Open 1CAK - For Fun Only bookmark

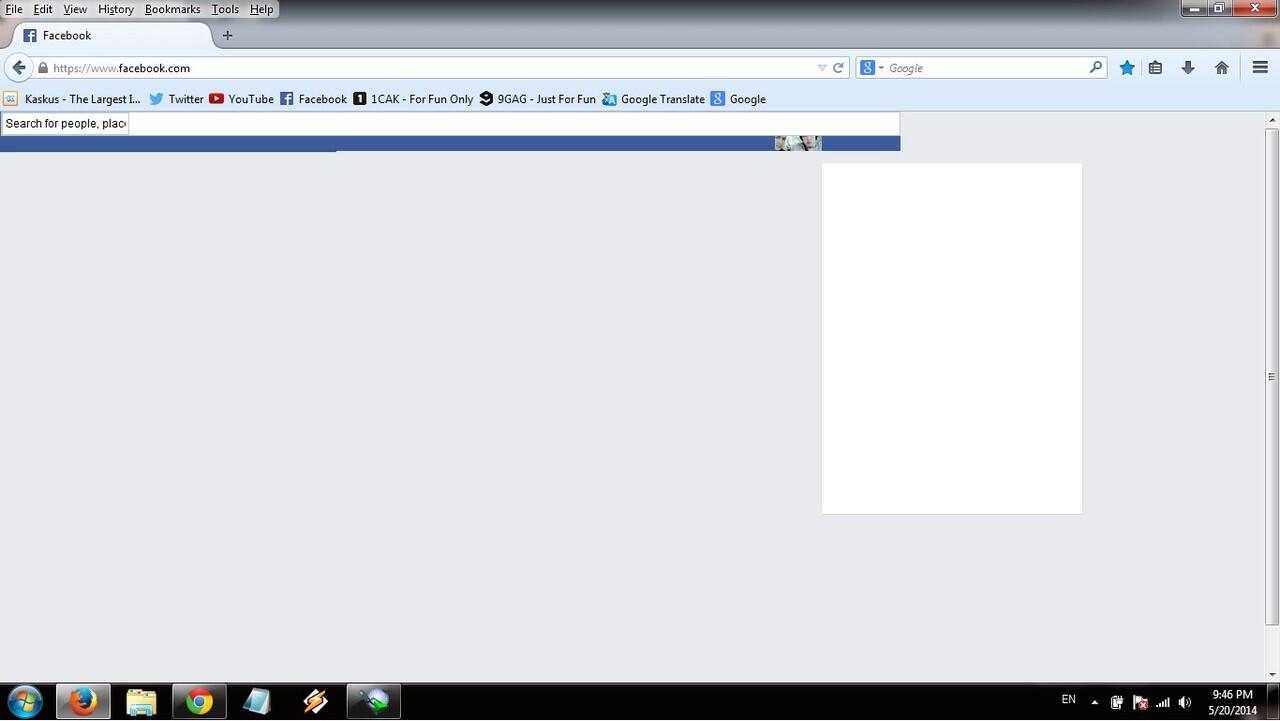click(413, 99)
